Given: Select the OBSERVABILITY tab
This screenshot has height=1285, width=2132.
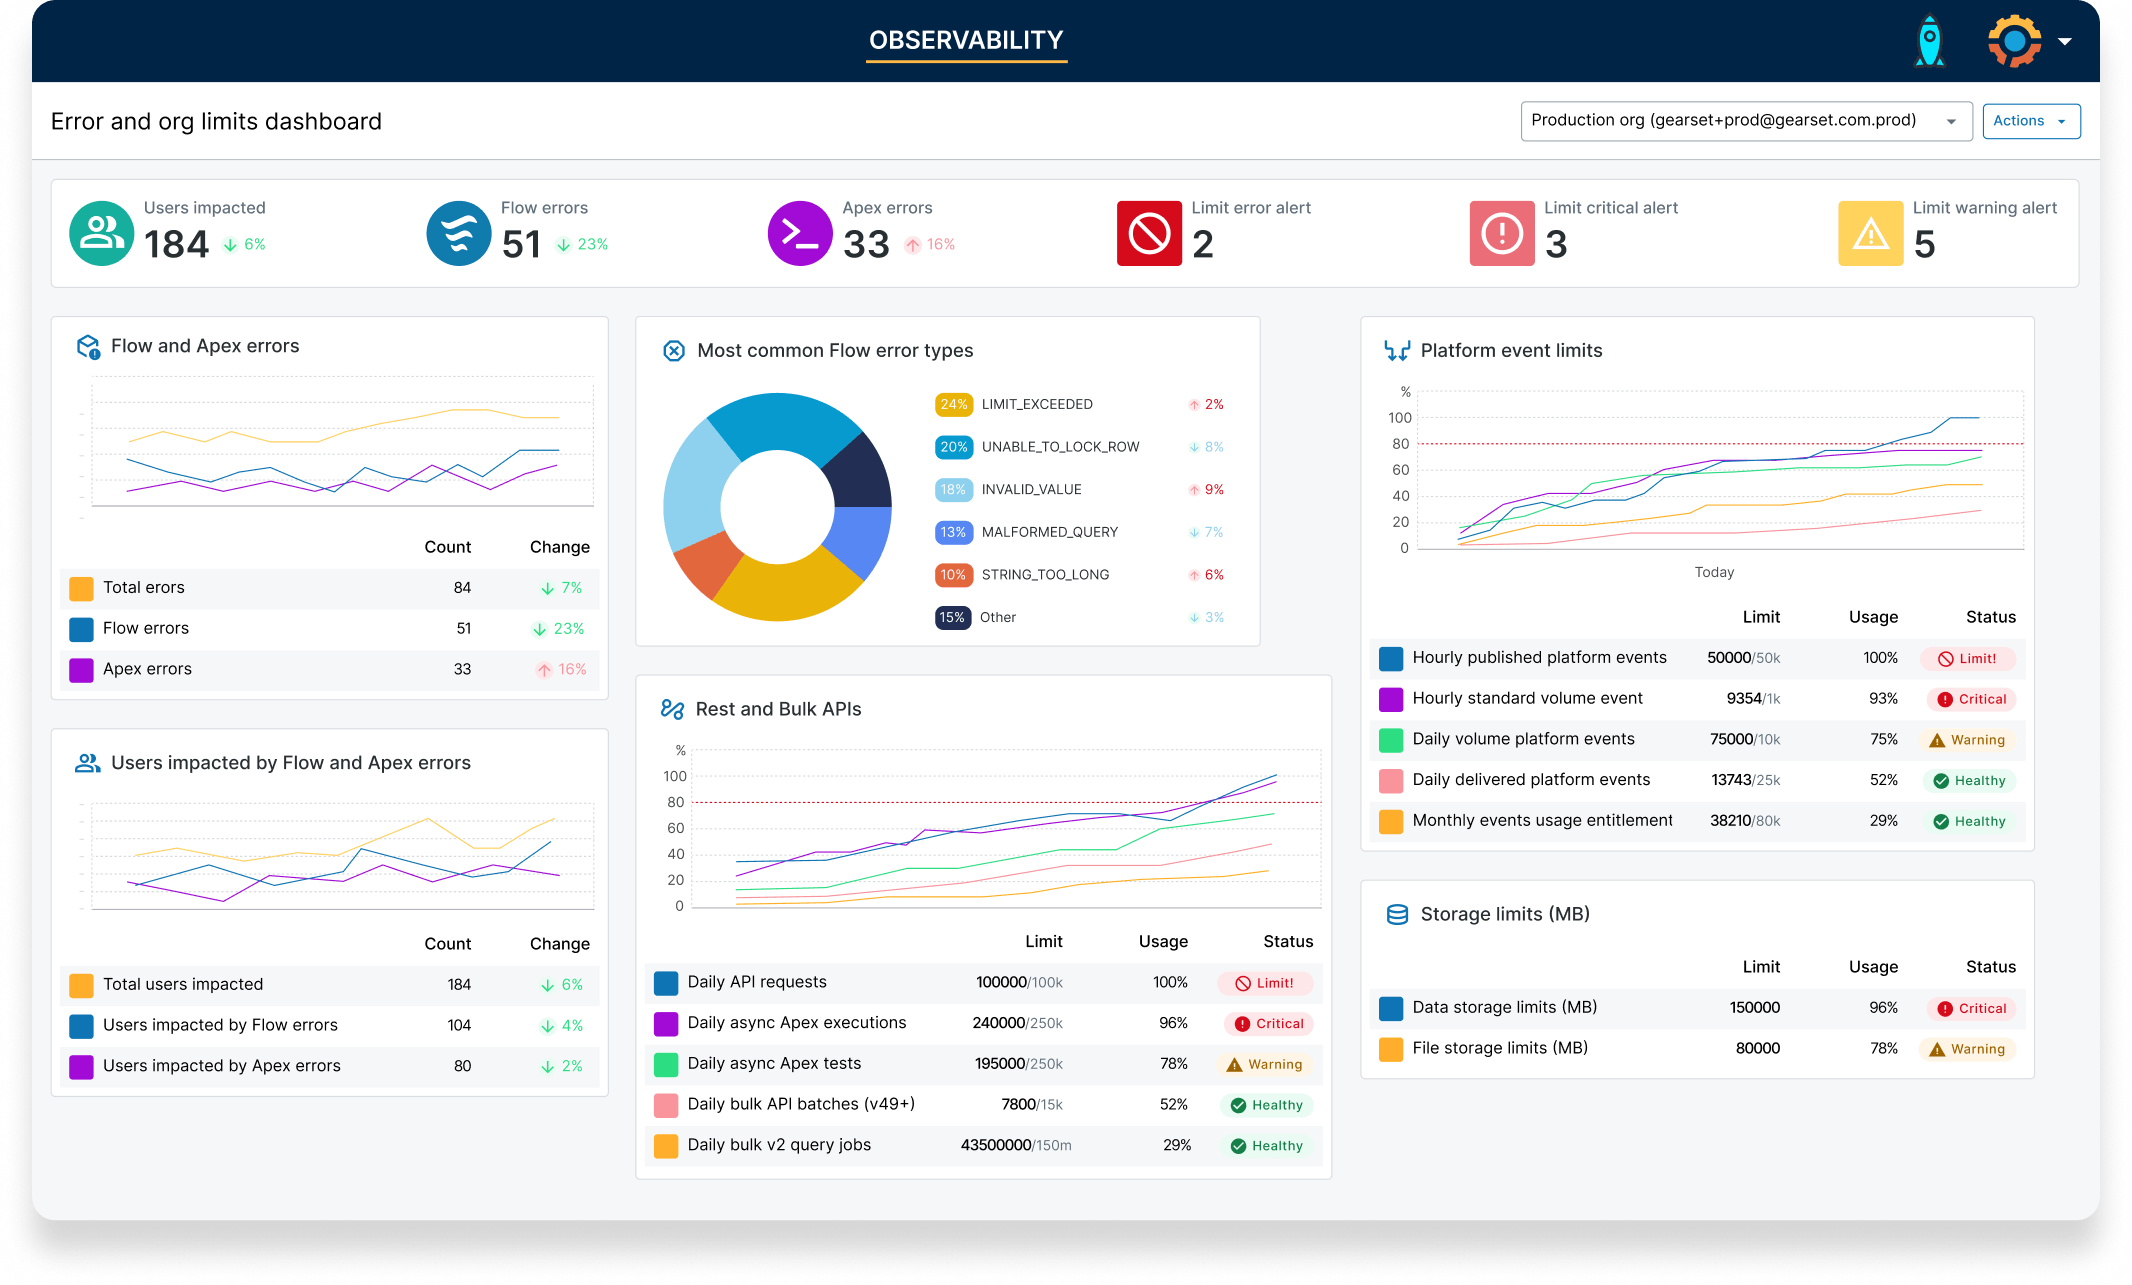Looking at the screenshot, I should (965, 41).
